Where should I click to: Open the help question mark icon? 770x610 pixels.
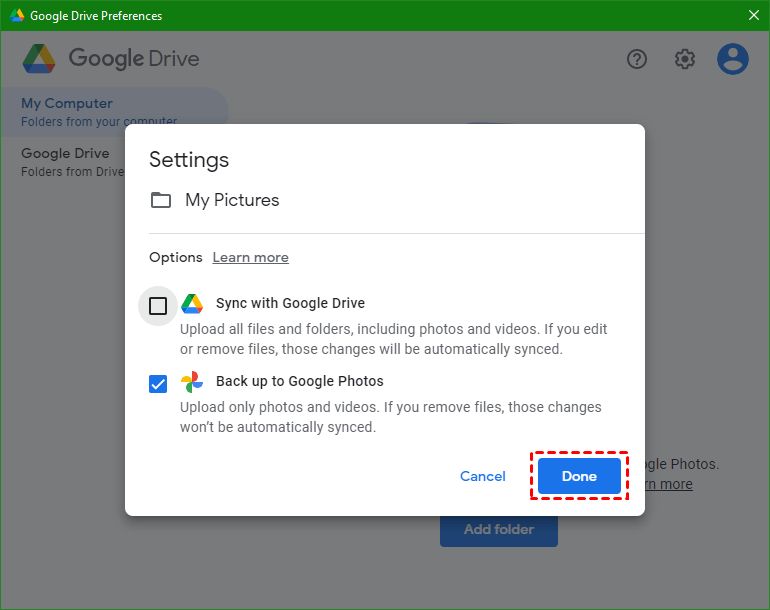(x=637, y=59)
